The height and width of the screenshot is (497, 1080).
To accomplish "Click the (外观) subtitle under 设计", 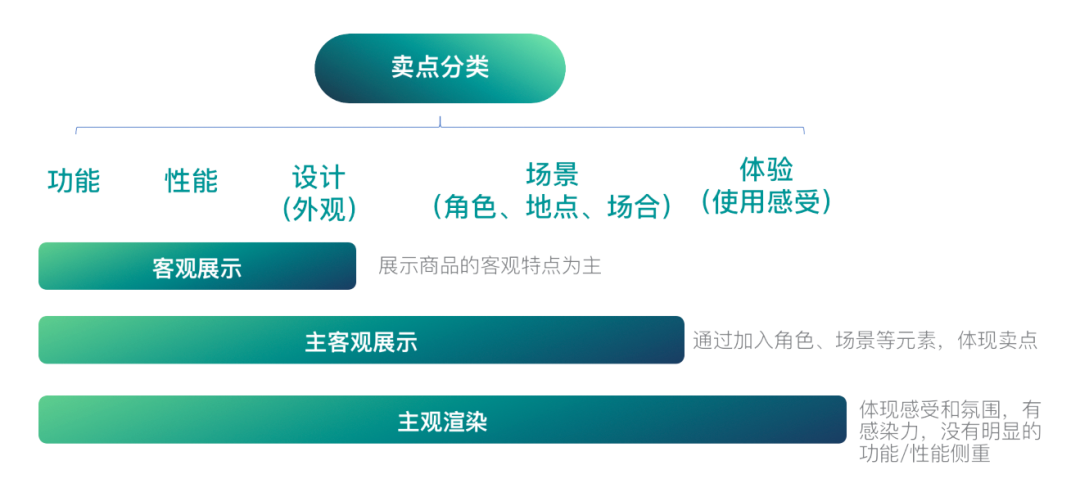I will pyautogui.click(x=319, y=208).
